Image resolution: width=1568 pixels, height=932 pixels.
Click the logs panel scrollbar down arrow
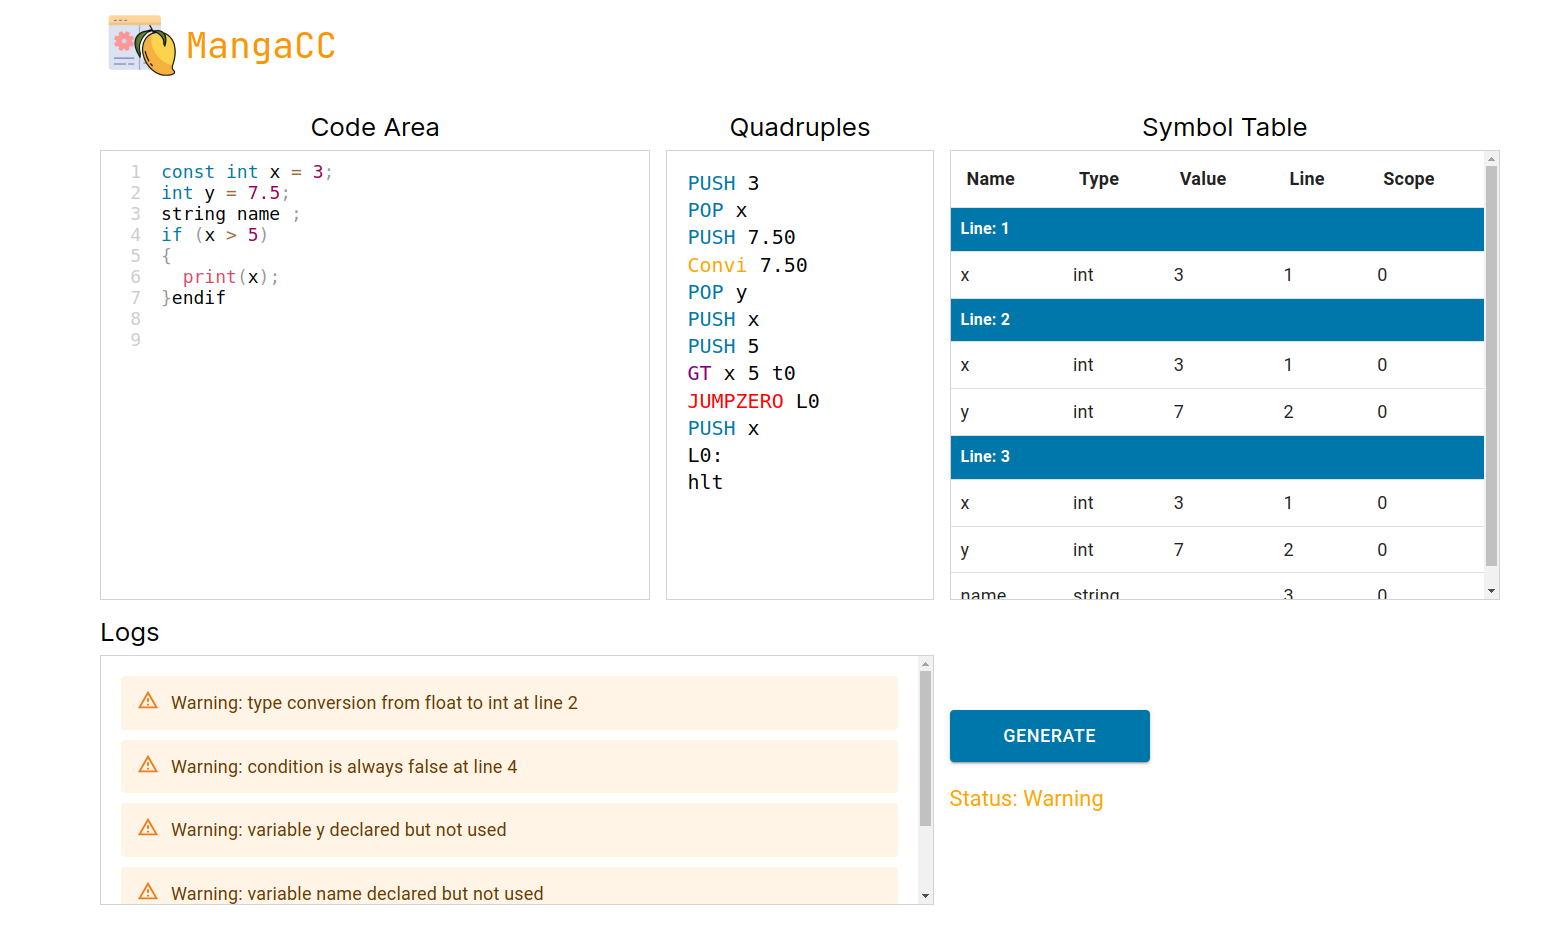click(925, 896)
